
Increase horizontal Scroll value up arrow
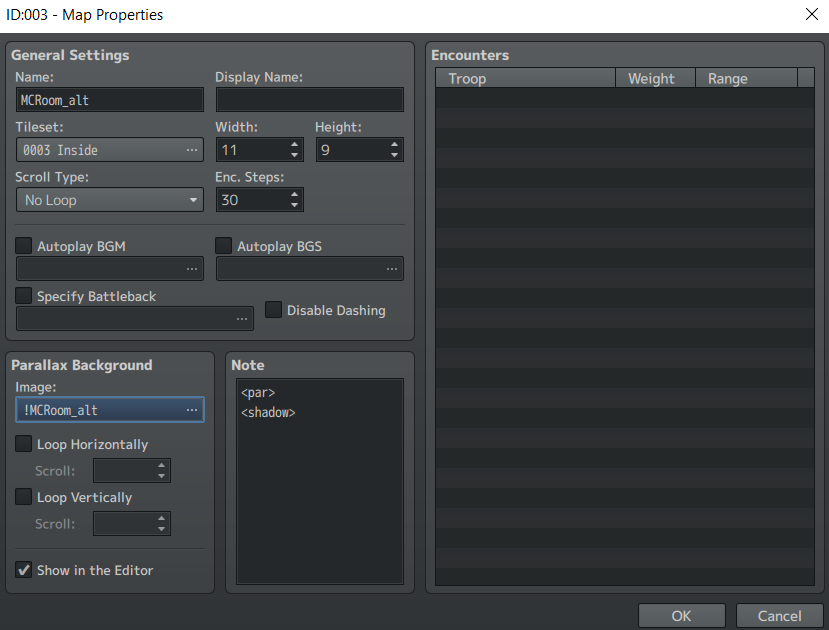click(161, 465)
